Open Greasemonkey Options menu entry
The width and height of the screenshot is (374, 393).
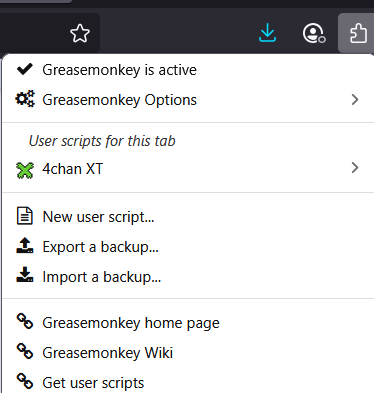188,100
